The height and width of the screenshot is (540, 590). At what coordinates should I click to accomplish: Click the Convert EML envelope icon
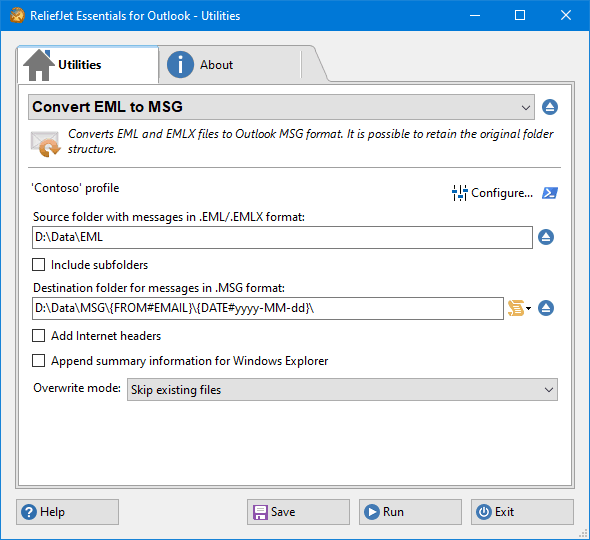45,143
